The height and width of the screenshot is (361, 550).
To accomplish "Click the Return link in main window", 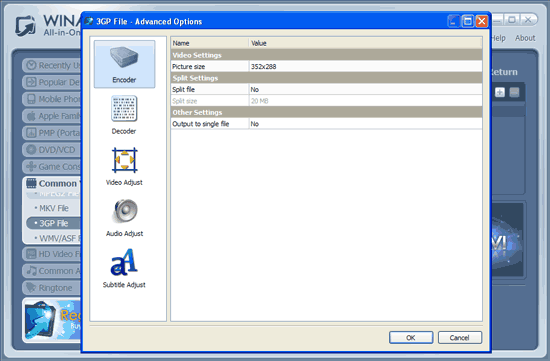I will (504, 72).
